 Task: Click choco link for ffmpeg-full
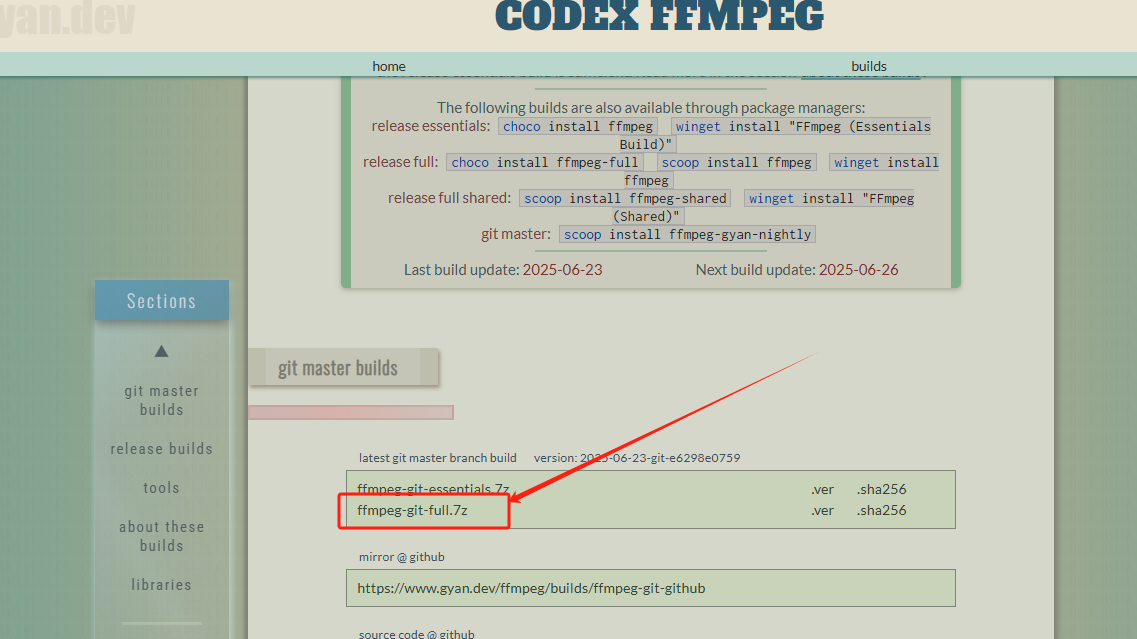point(470,162)
